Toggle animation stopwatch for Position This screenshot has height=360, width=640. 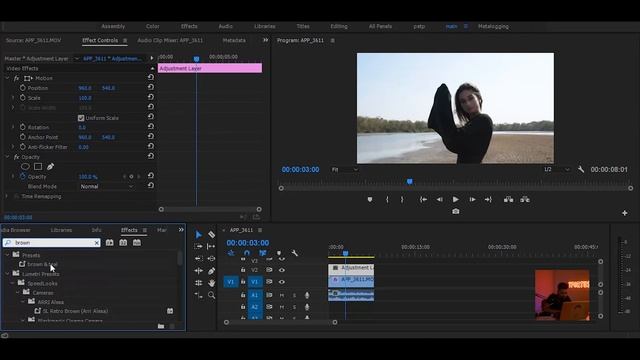coord(22,88)
